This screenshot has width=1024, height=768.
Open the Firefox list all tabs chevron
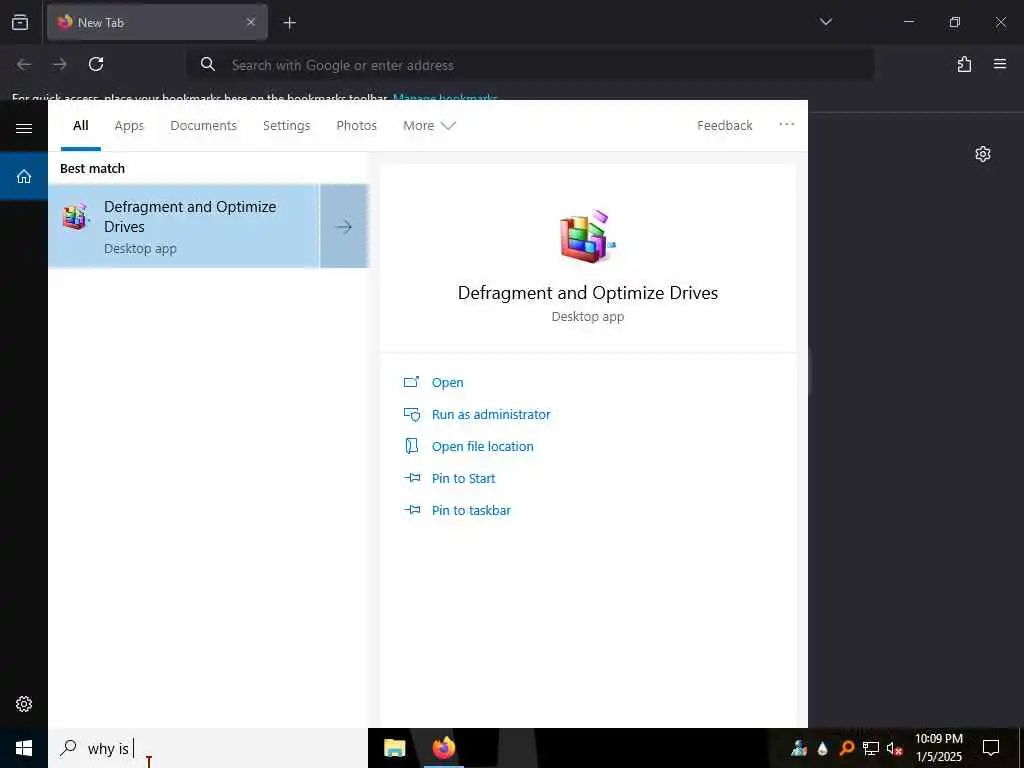pyautogui.click(x=825, y=22)
